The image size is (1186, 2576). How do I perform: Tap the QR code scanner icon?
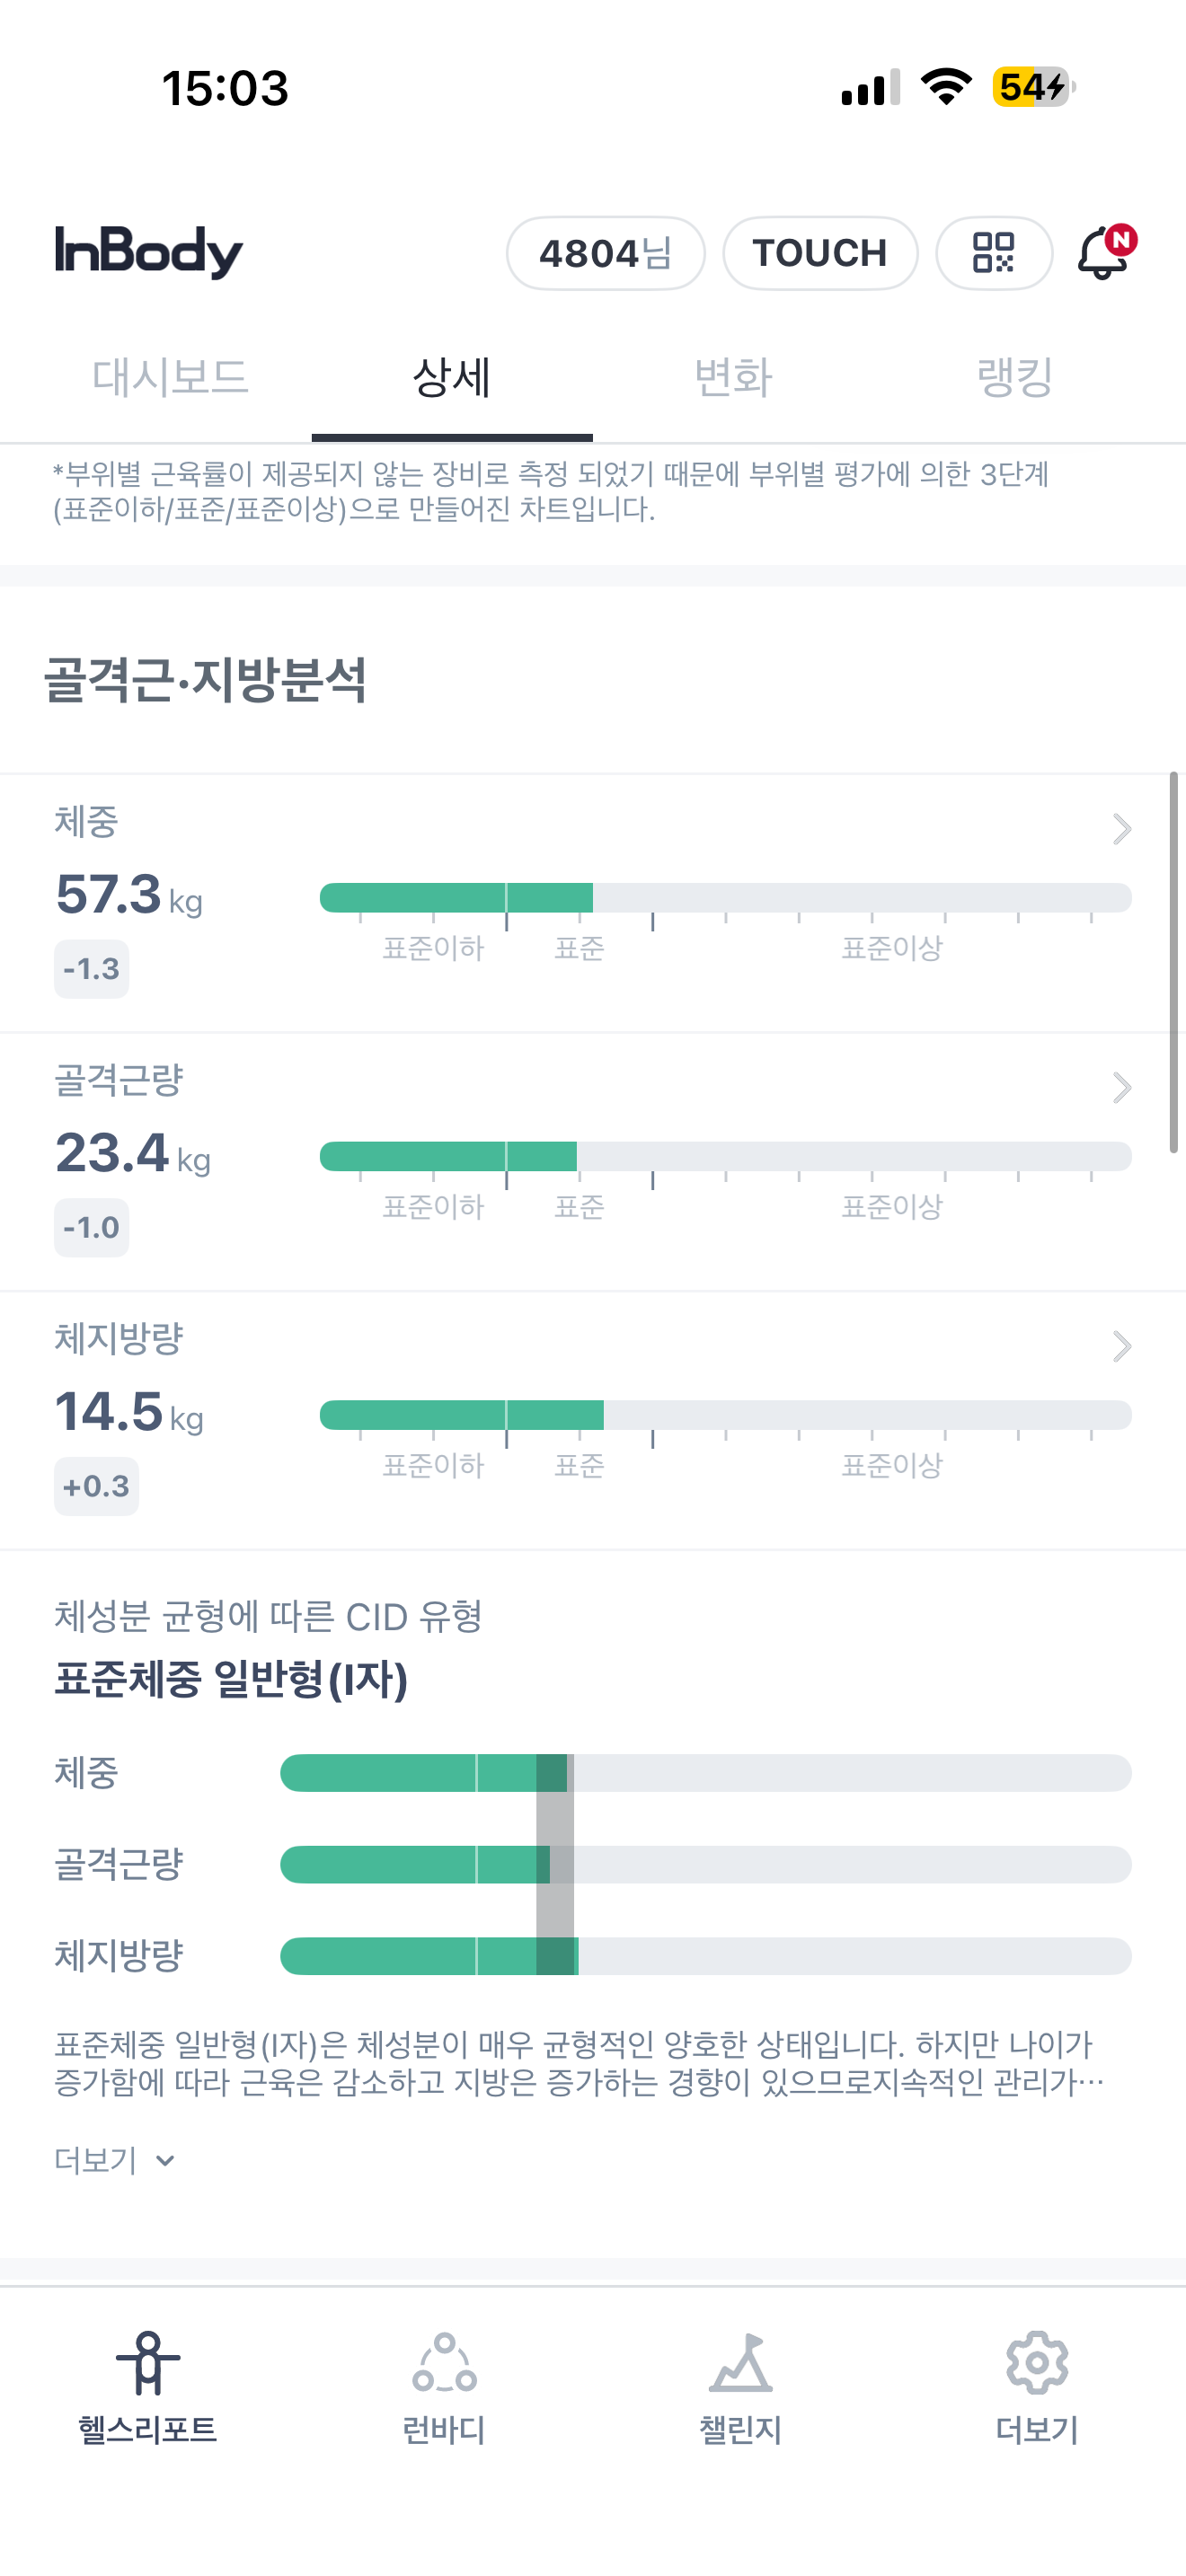tap(993, 253)
